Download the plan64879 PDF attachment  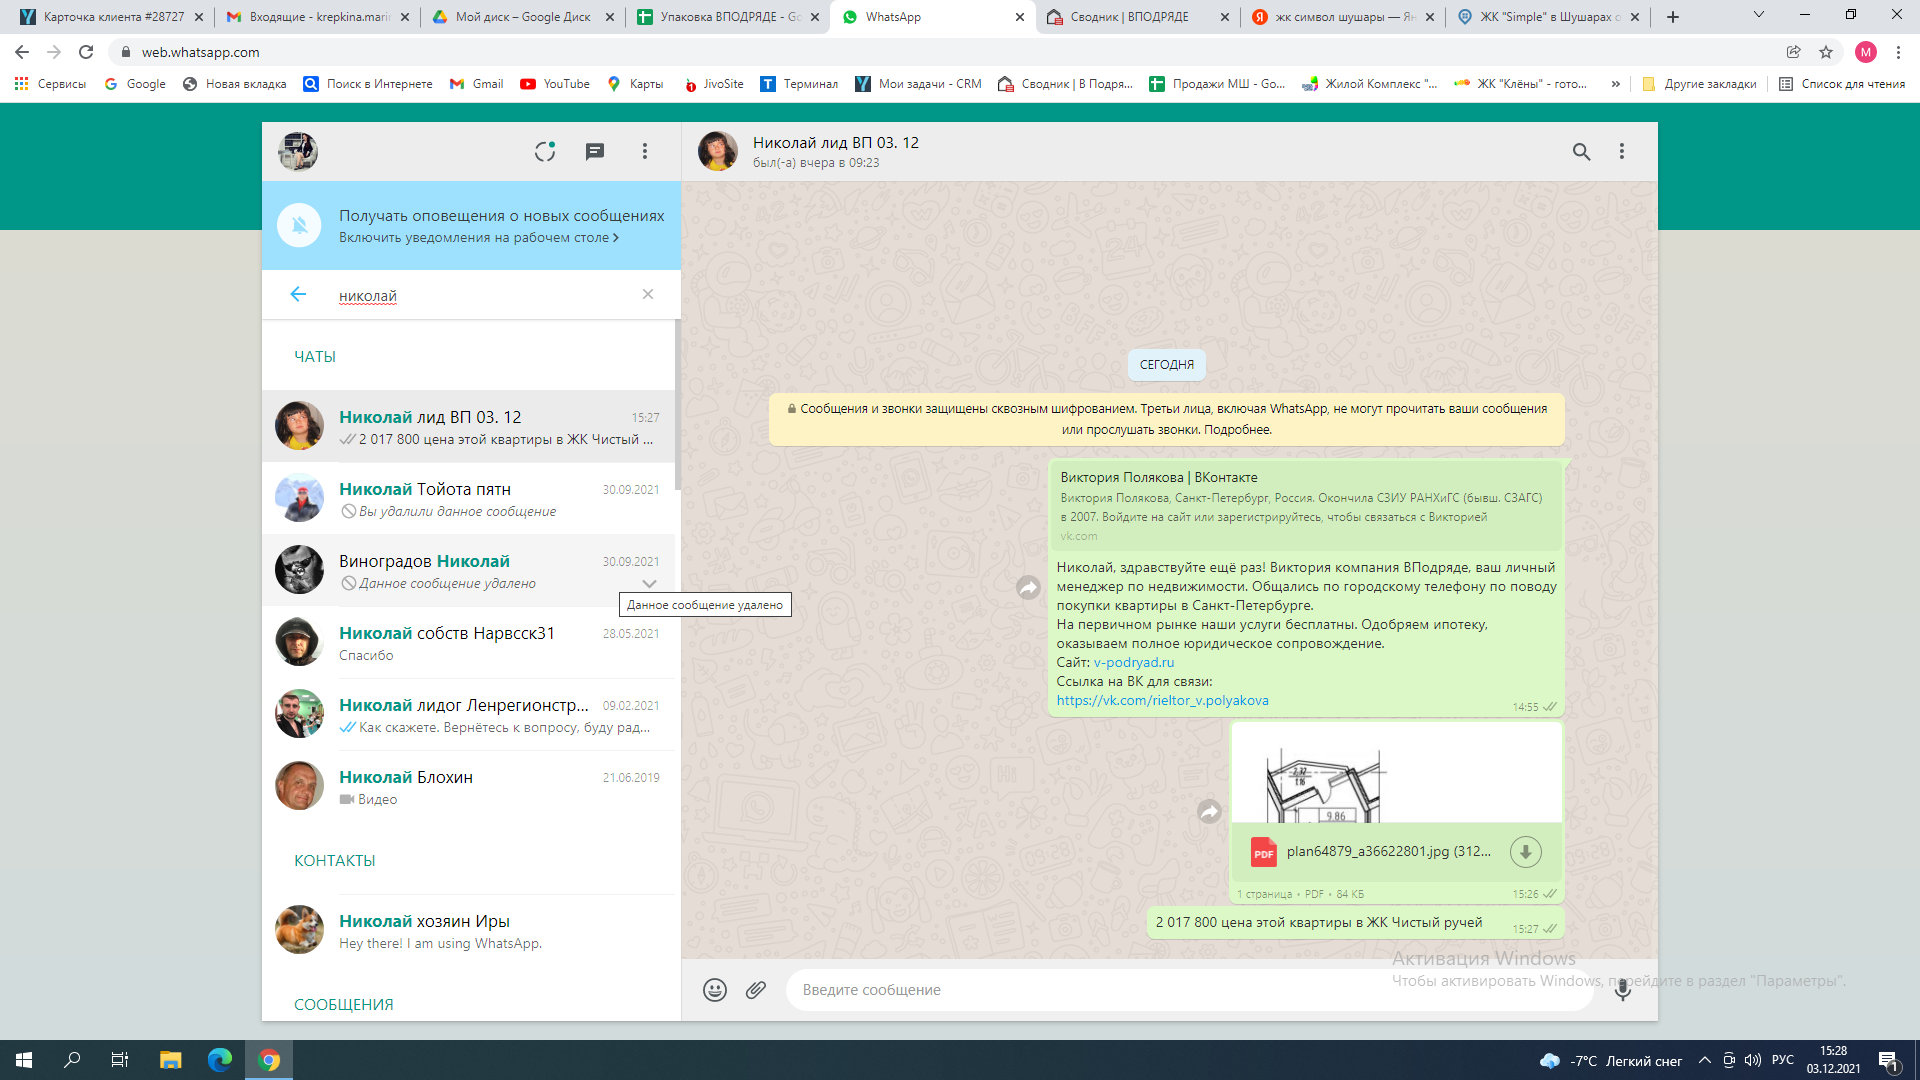1525,852
